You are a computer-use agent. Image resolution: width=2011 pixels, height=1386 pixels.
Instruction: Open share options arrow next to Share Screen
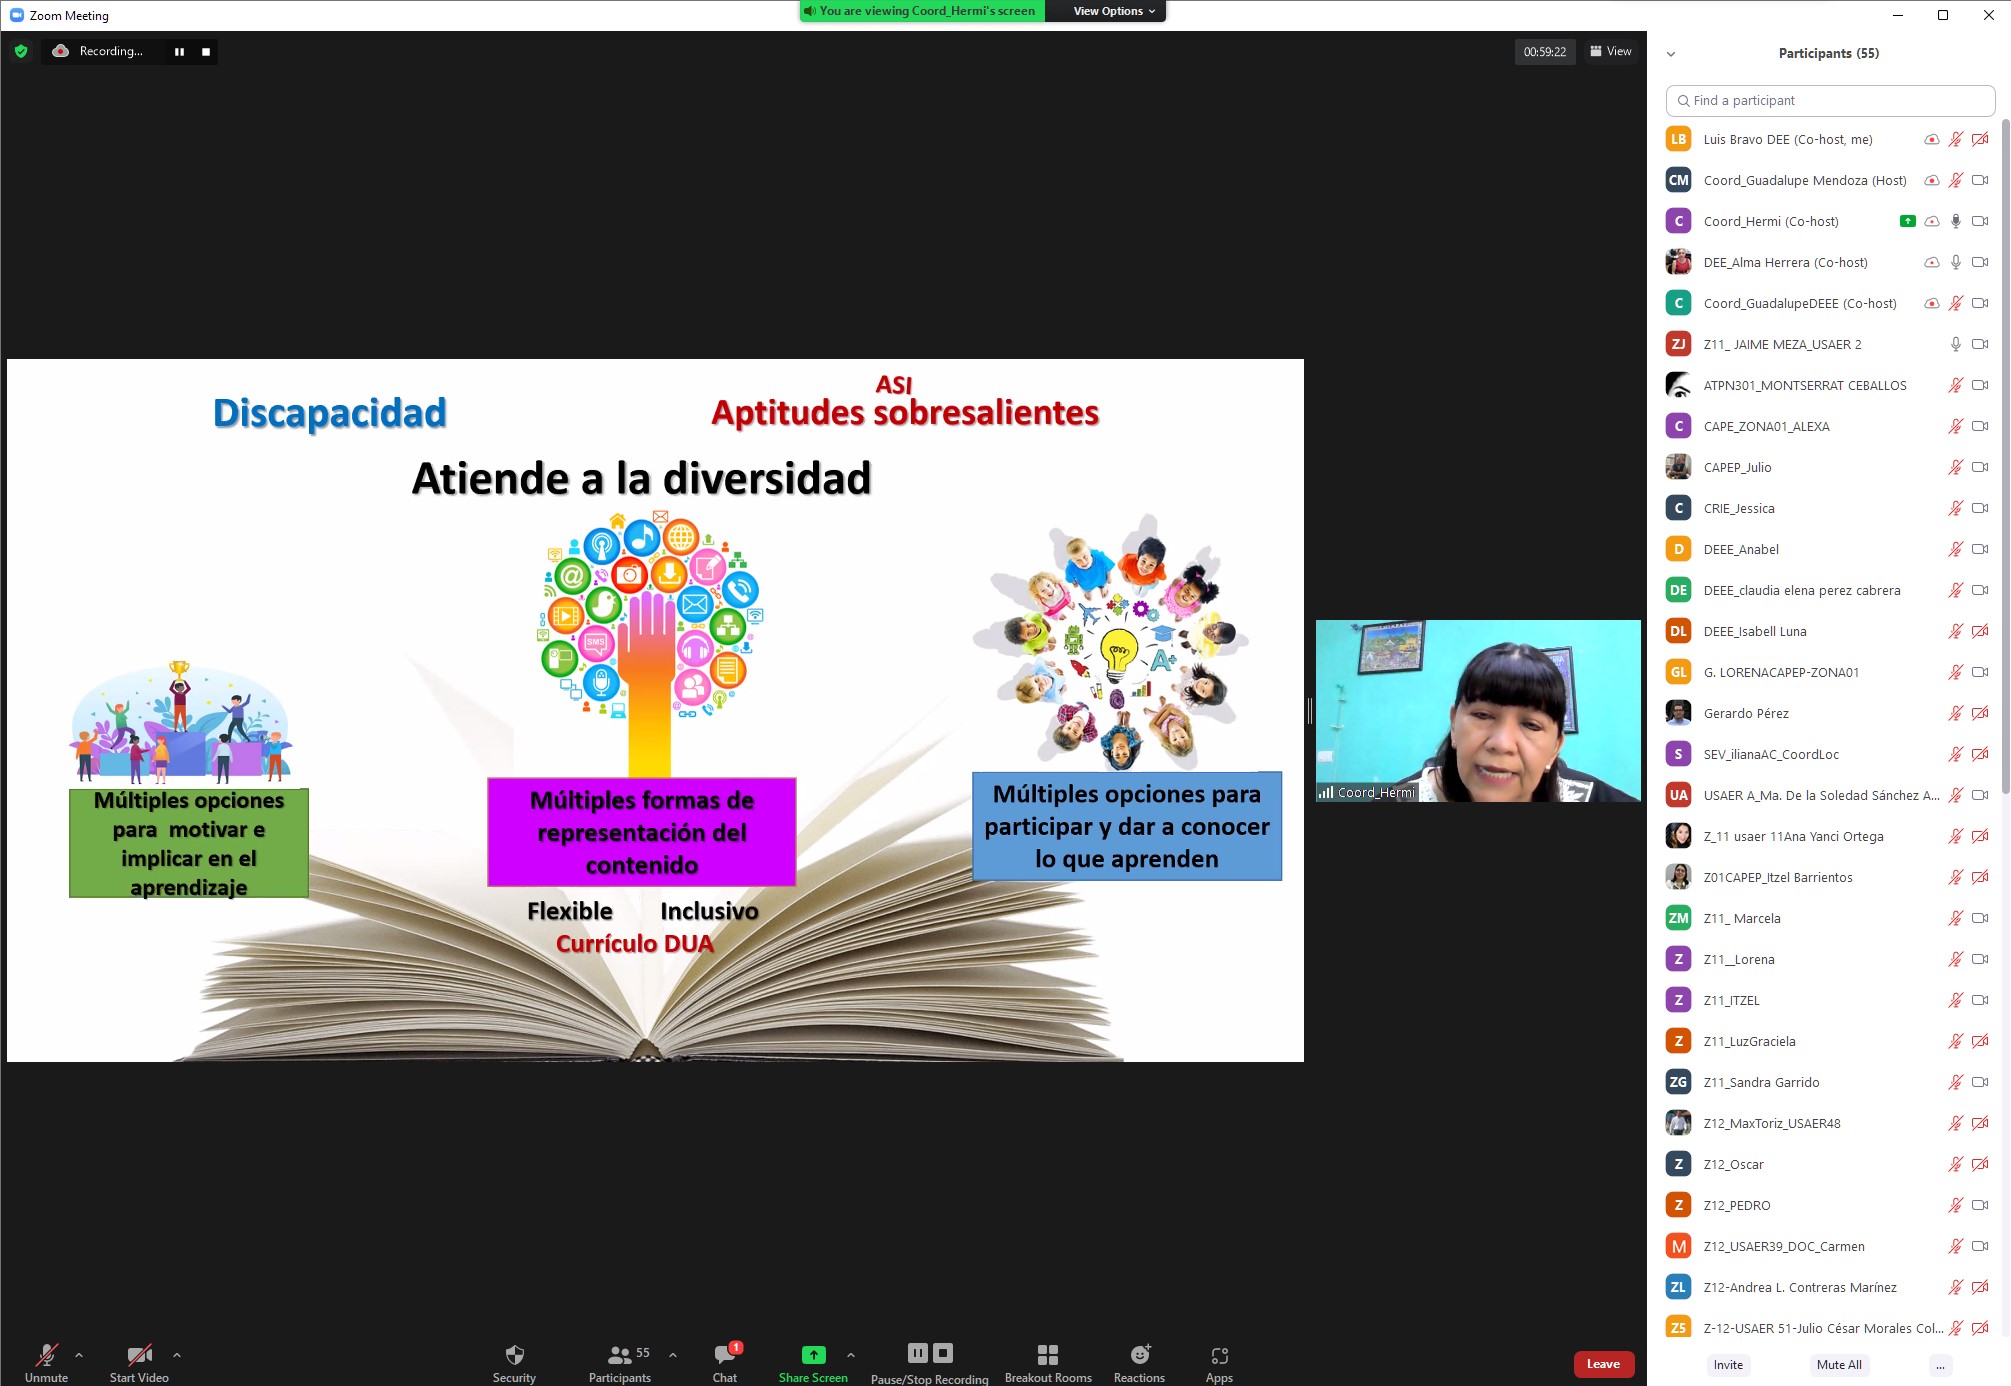(851, 1355)
